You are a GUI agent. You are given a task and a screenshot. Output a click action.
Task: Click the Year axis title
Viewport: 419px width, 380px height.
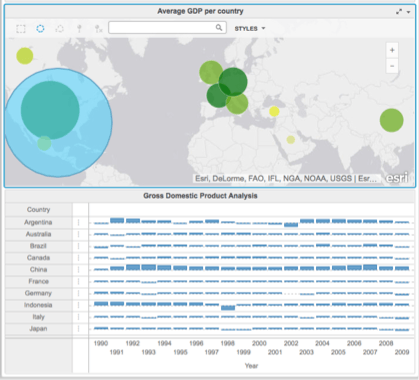(251, 366)
